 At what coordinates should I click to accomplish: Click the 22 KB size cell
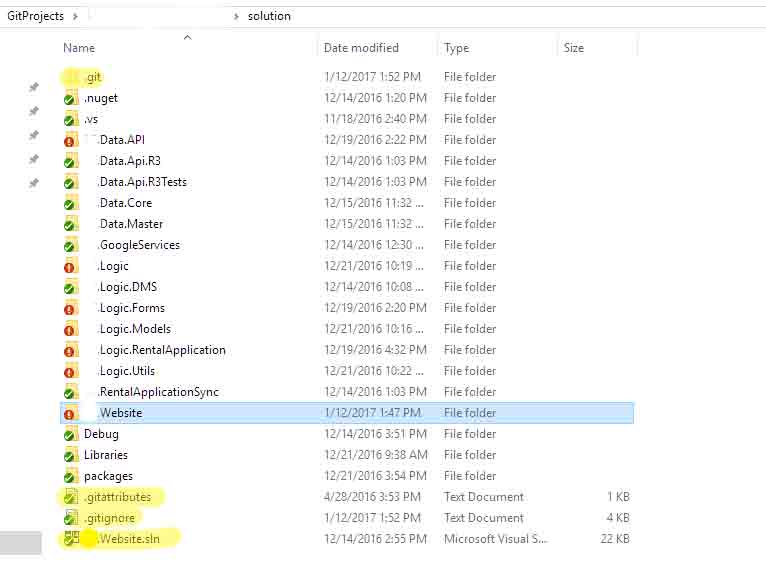tap(615, 539)
